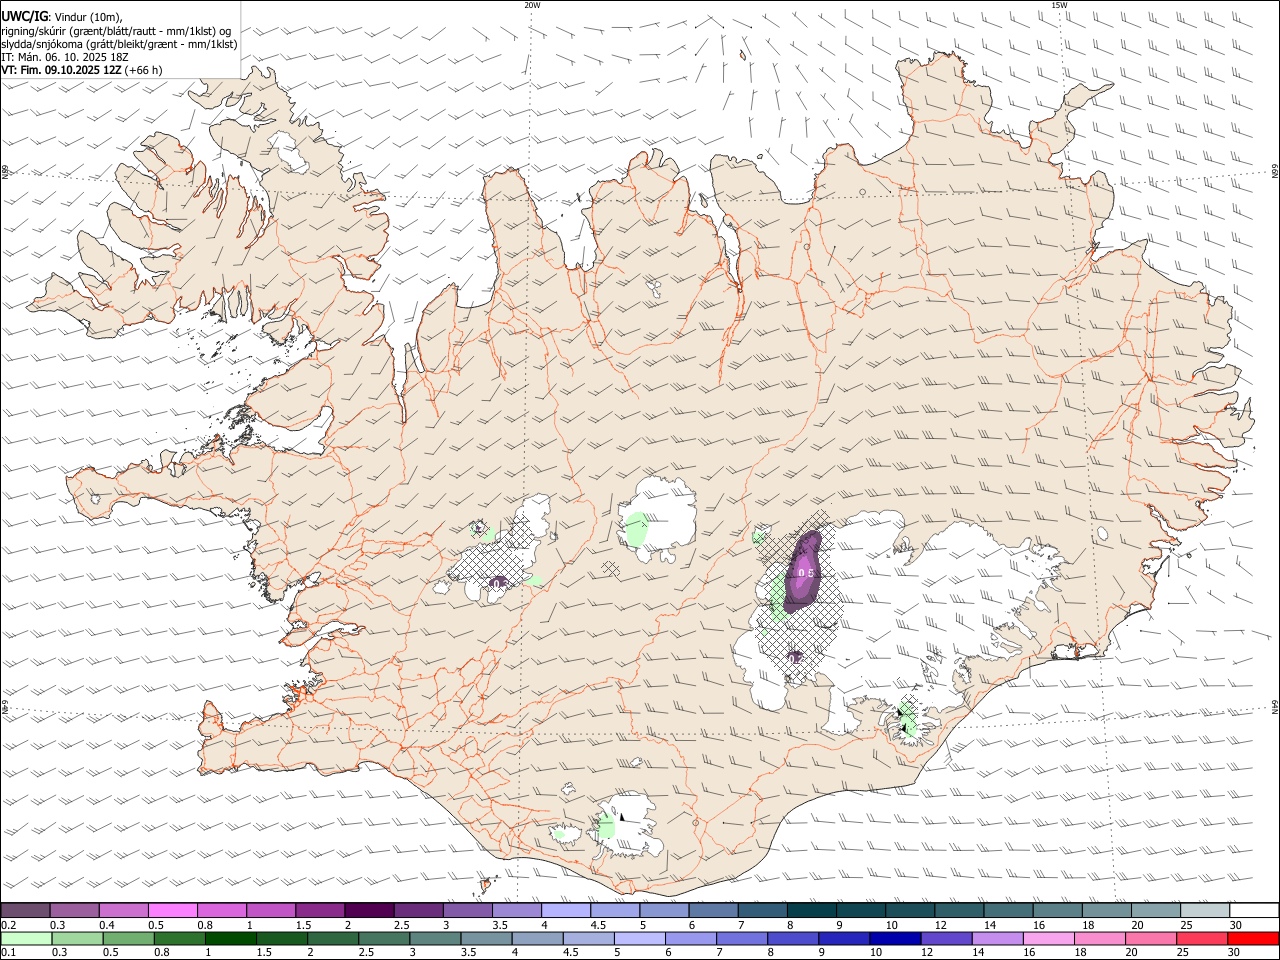
Task: Click the dark teal swatch at 8 in upper legend row
Action: tap(812, 910)
